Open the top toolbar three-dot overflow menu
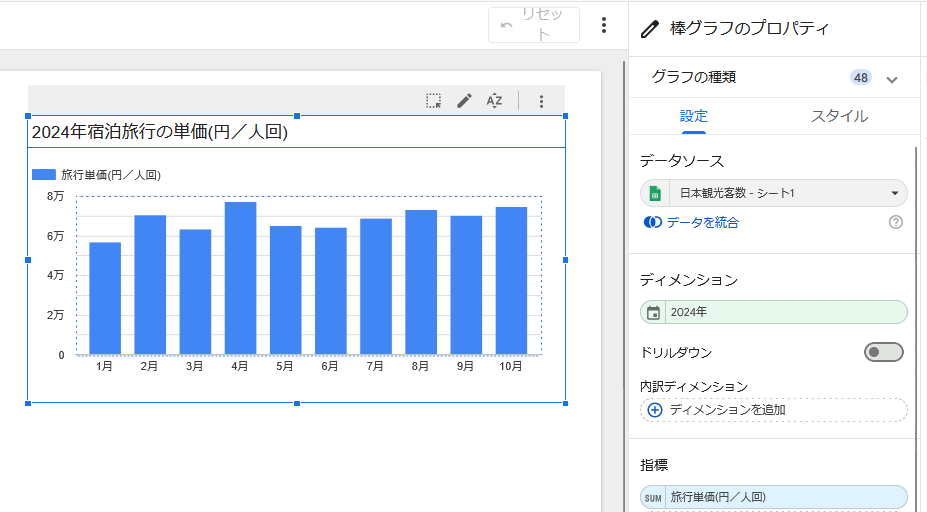Screen dimensions: 927x512 [x=603, y=25]
